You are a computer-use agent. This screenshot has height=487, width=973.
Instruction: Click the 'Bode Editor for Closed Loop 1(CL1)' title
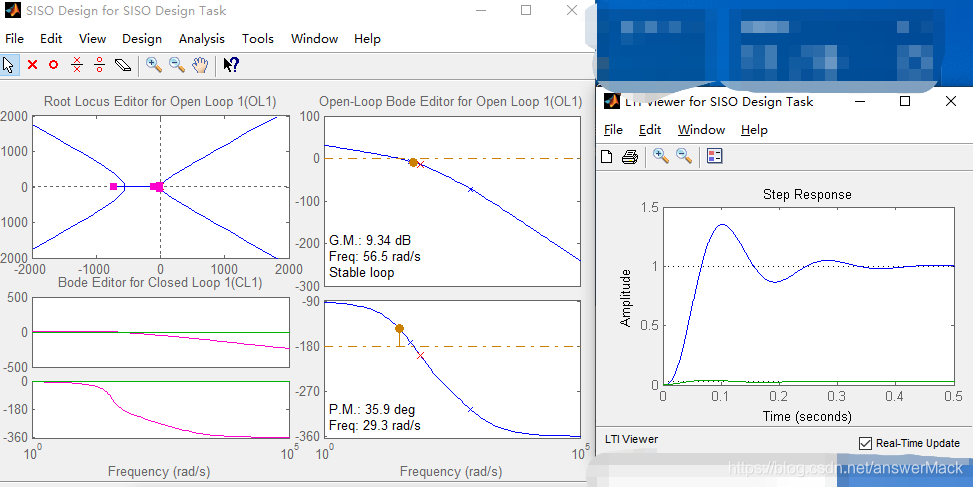coord(160,282)
